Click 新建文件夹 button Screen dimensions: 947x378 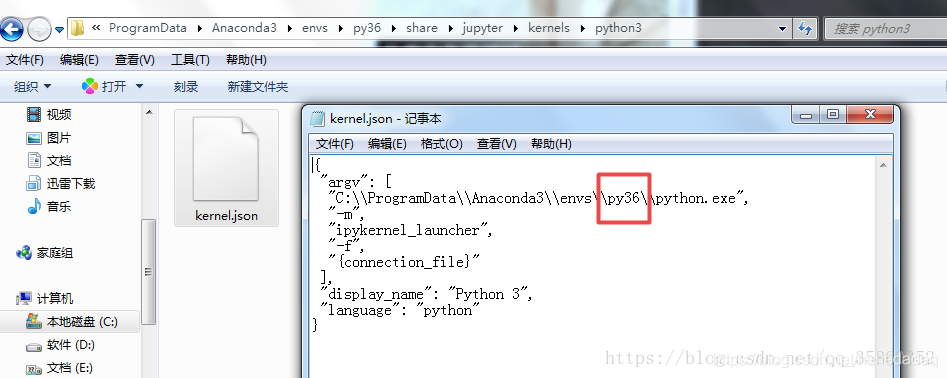[258, 87]
